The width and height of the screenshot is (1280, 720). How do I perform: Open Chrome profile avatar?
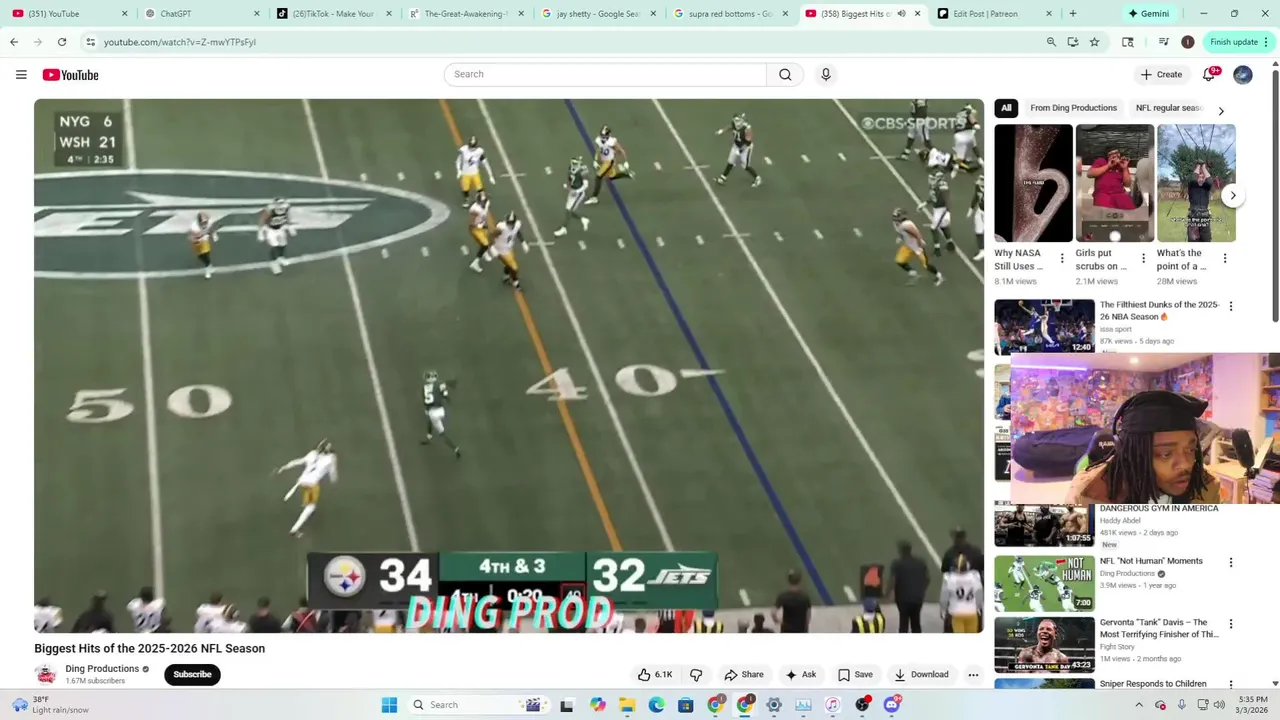coord(1187,42)
